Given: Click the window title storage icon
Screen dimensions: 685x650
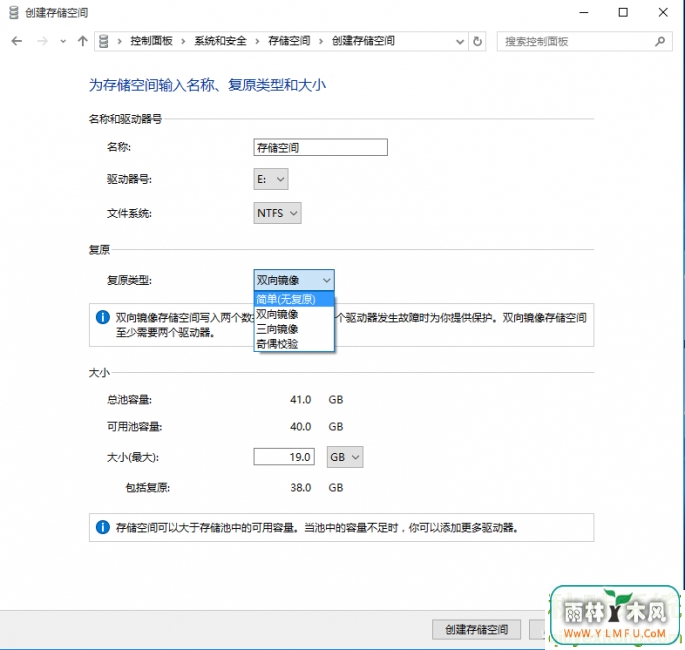Looking at the screenshot, I should [14, 13].
